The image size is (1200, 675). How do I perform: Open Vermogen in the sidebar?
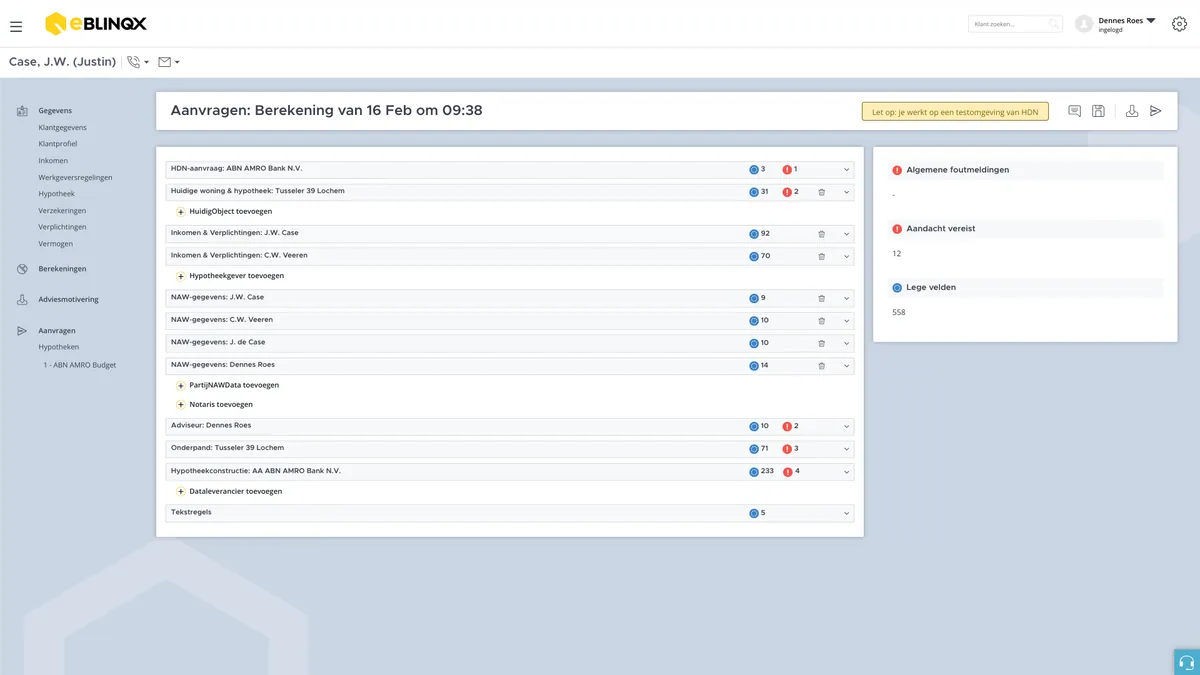pos(55,244)
